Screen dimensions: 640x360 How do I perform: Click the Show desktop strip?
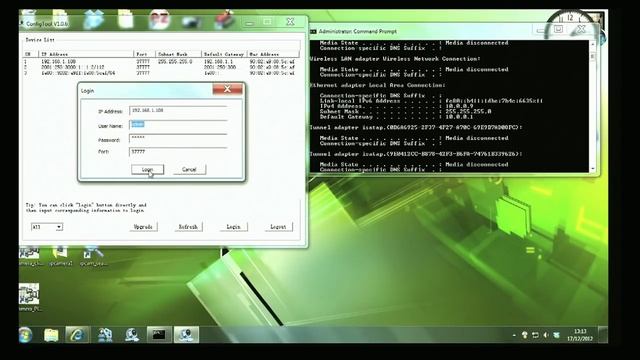point(603,335)
